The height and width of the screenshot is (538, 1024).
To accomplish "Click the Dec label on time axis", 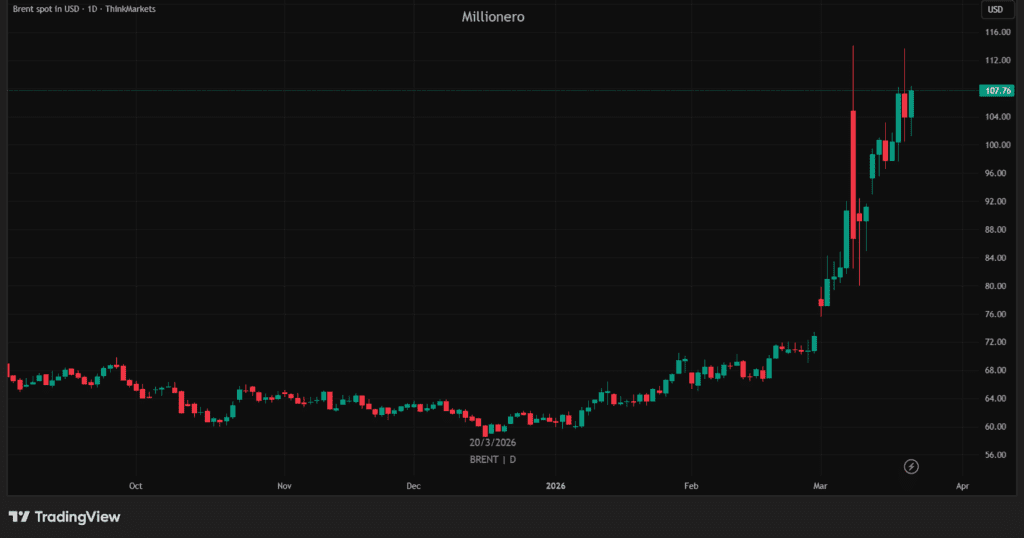I will click(x=414, y=486).
